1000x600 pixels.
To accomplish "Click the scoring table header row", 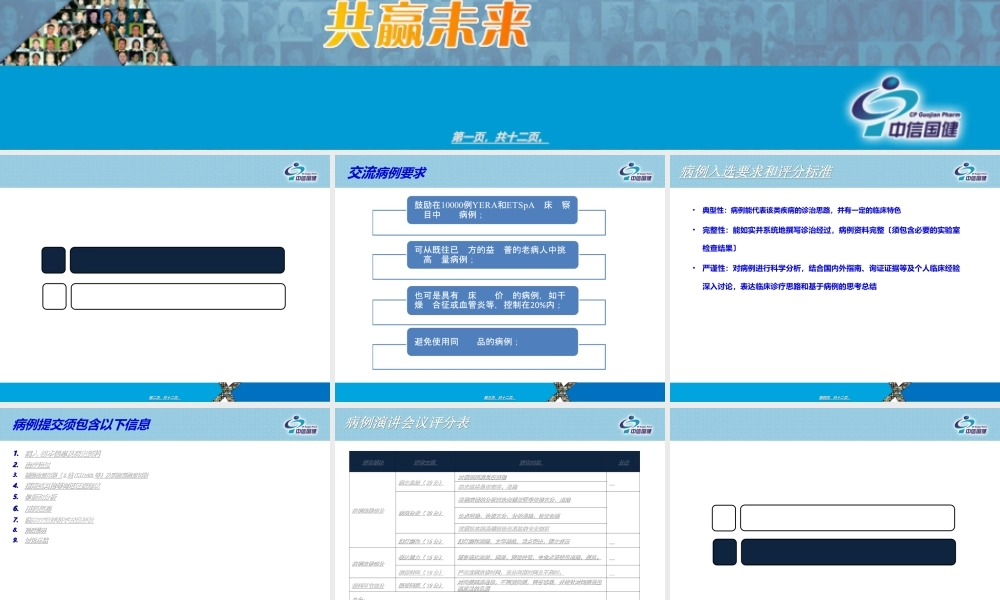I will (493, 461).
